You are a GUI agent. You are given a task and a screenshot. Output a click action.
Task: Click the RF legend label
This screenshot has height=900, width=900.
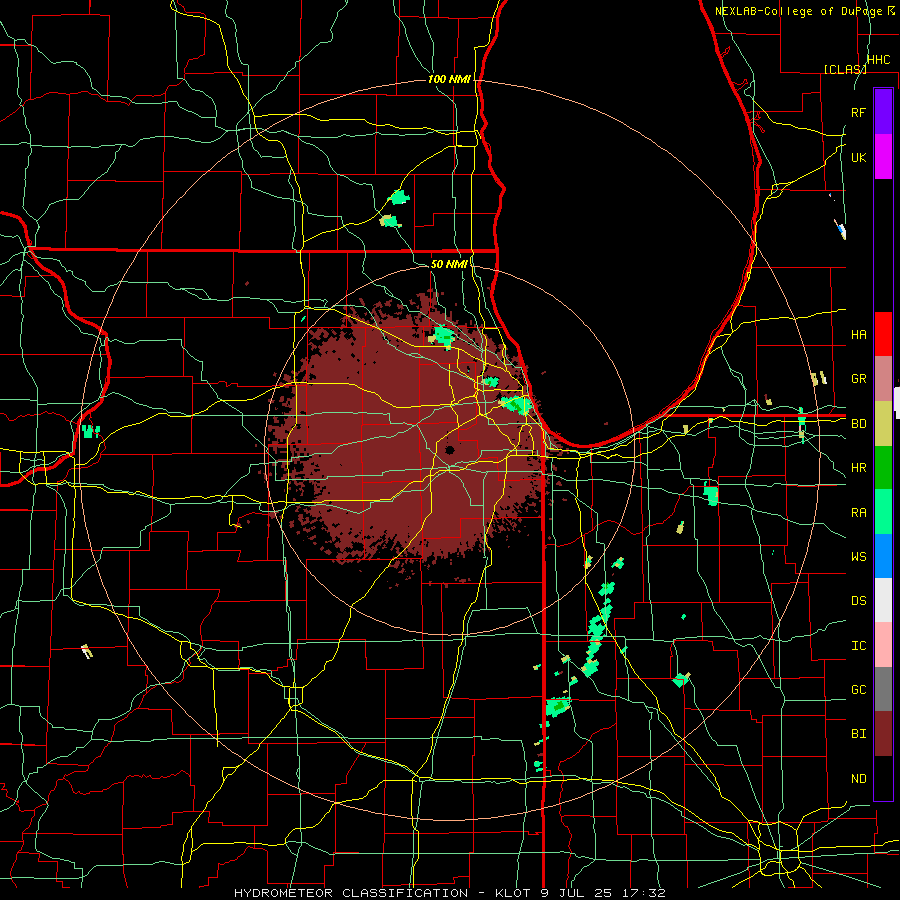pos(858,112)
